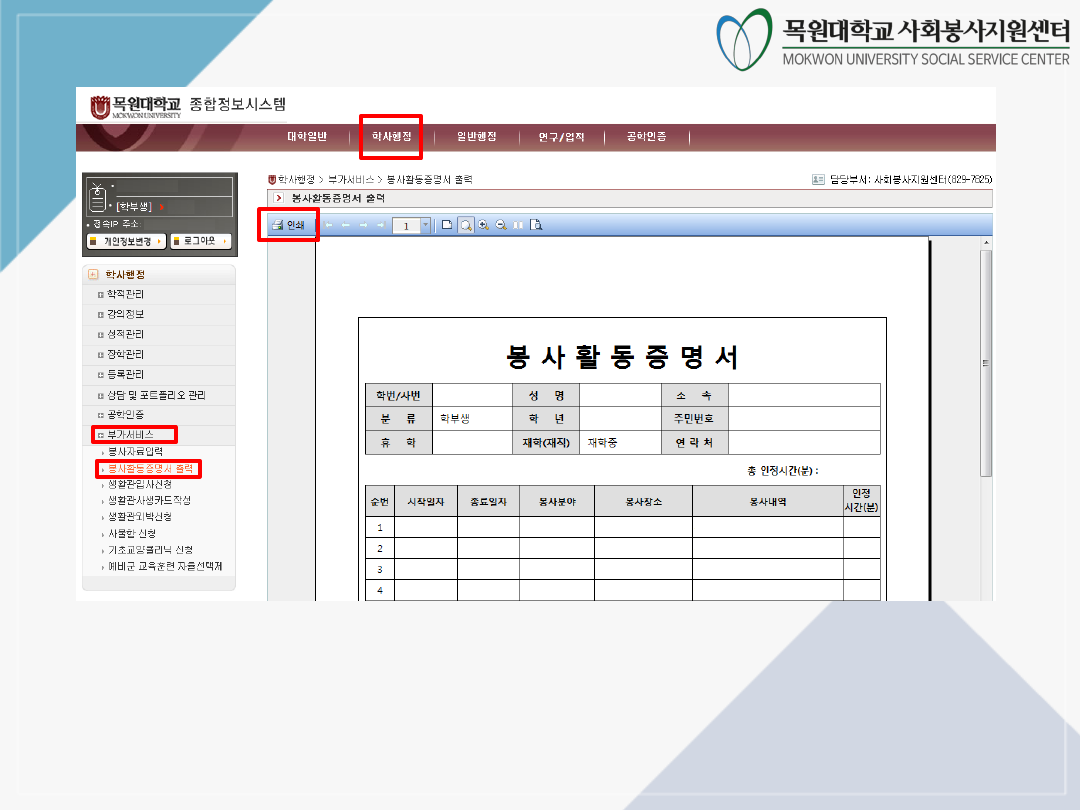This screenshot has height=810, width=1080.
Task: Click the zoom out magnifier icon
Action: [501, 225]
